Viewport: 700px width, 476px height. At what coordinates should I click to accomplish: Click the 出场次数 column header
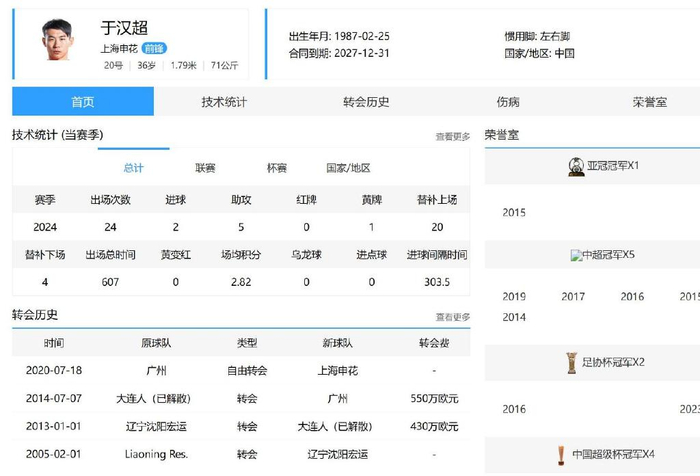click(x=110, y=200)
